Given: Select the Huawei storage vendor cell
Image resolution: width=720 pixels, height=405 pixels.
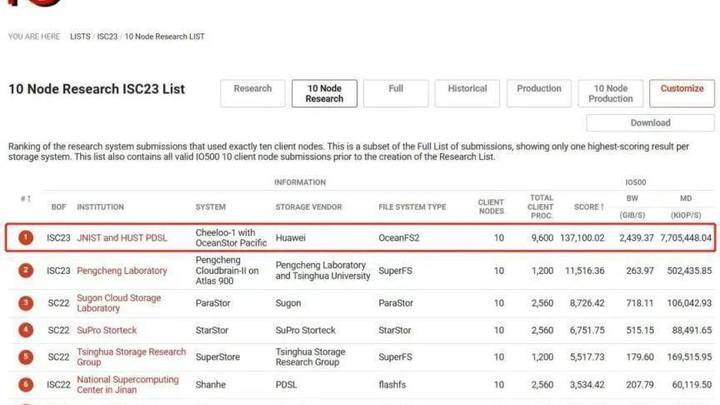Looking at the screenshot, I should point(290,238).
